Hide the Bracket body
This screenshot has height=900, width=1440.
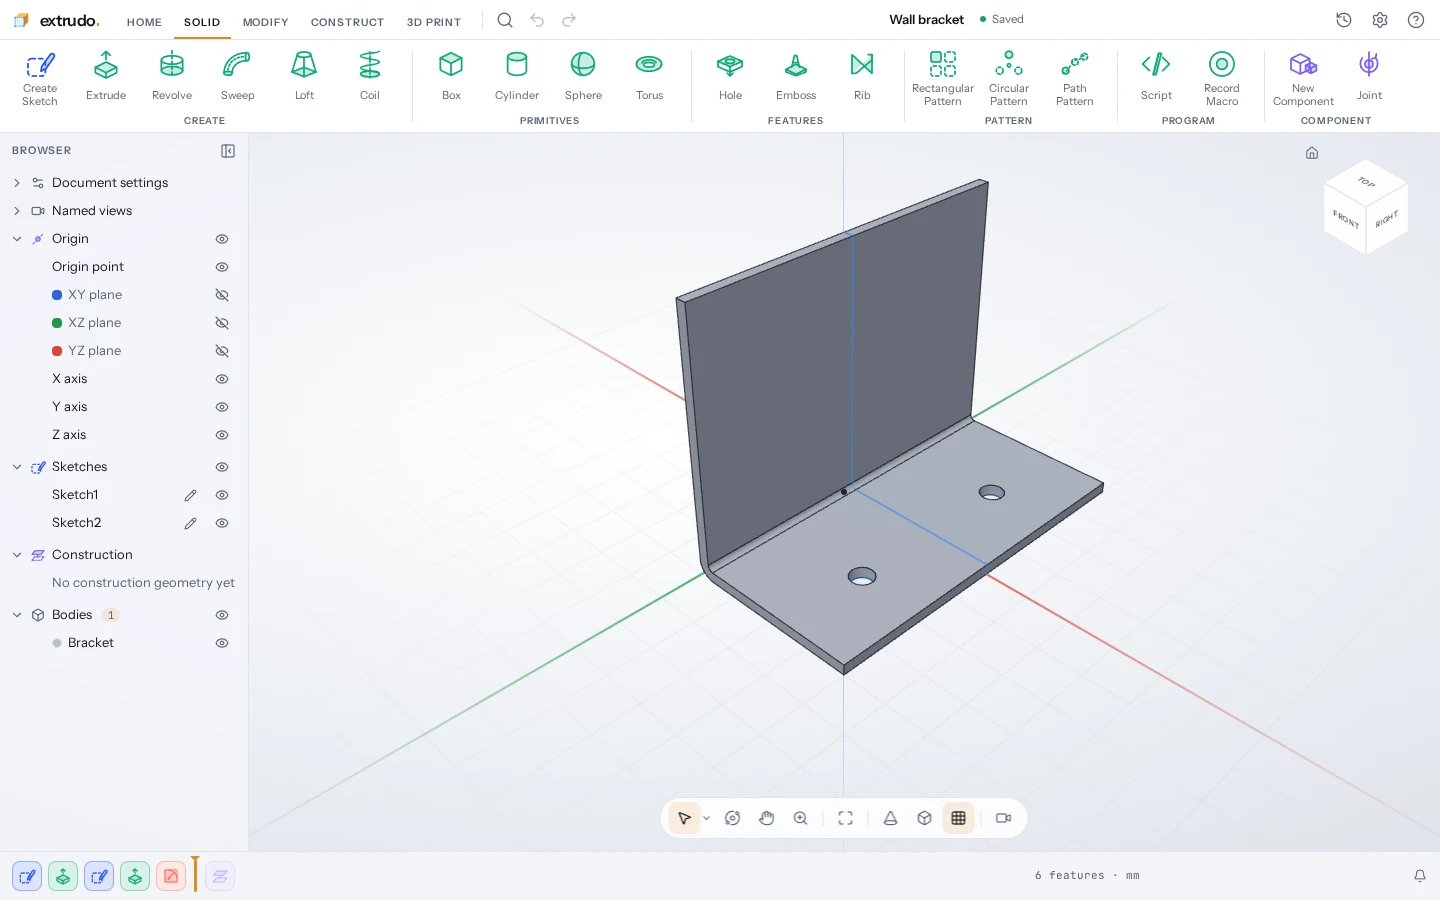click(222, 643)
